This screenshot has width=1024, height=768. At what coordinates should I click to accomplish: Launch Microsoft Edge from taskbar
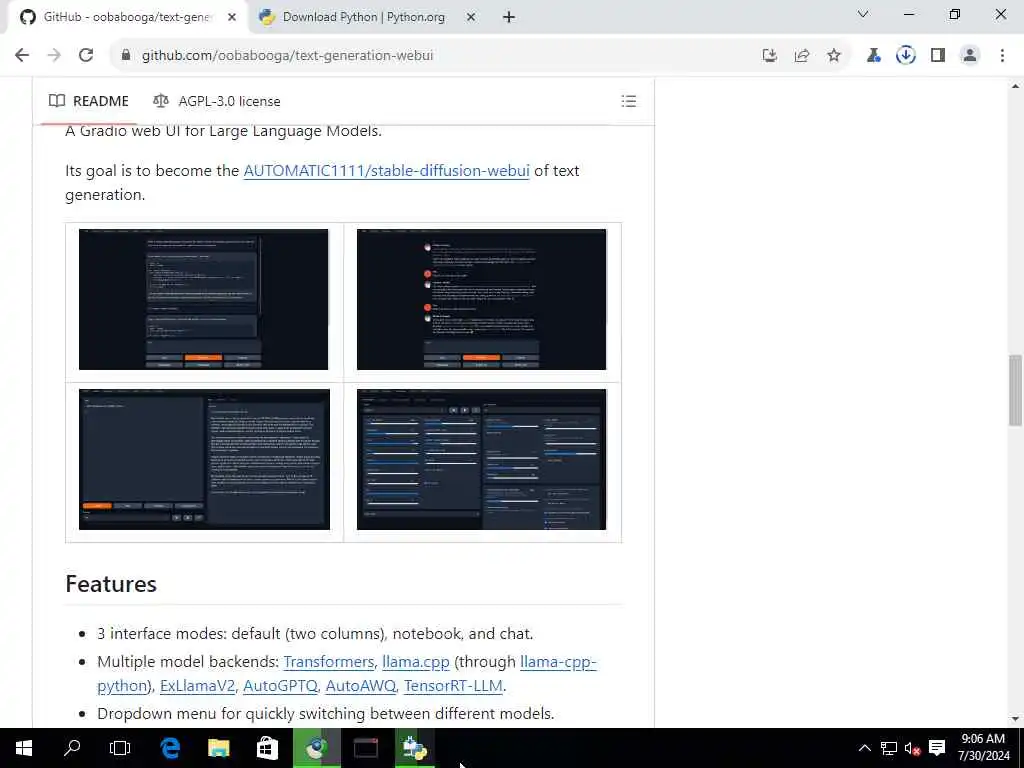click(170, 748)
